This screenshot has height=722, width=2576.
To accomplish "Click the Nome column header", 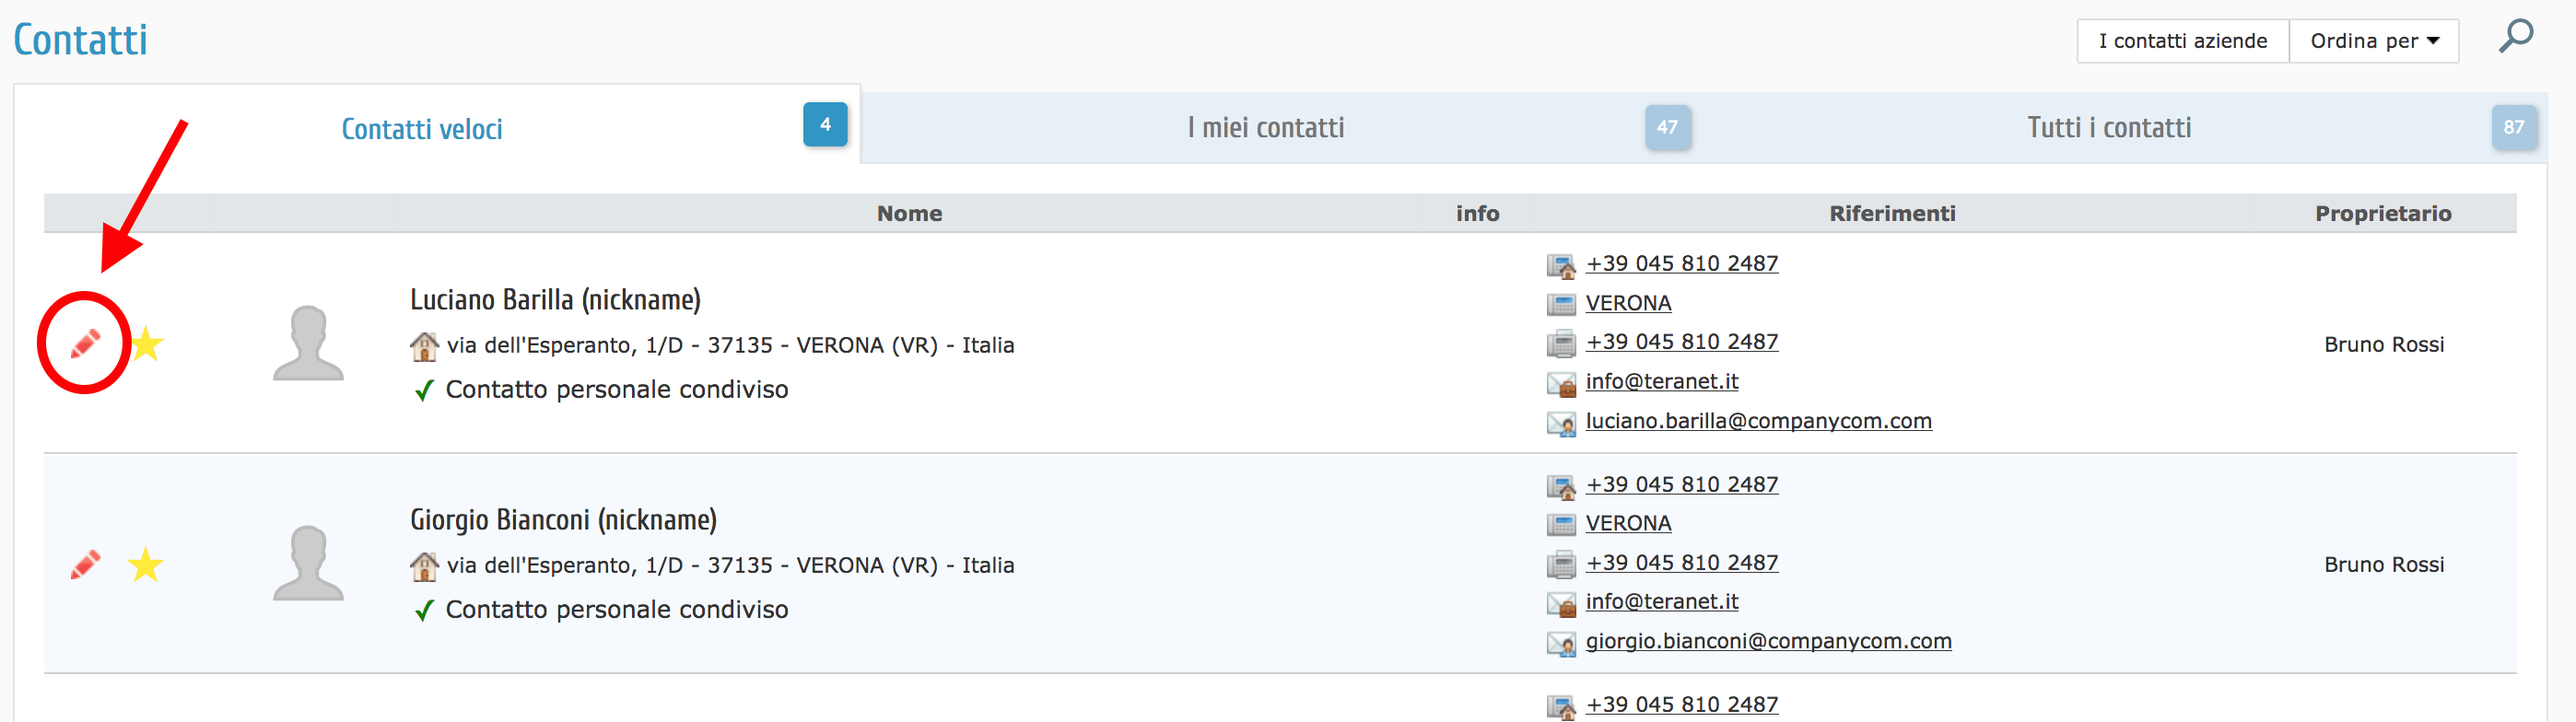I will (x=909, y=213).
